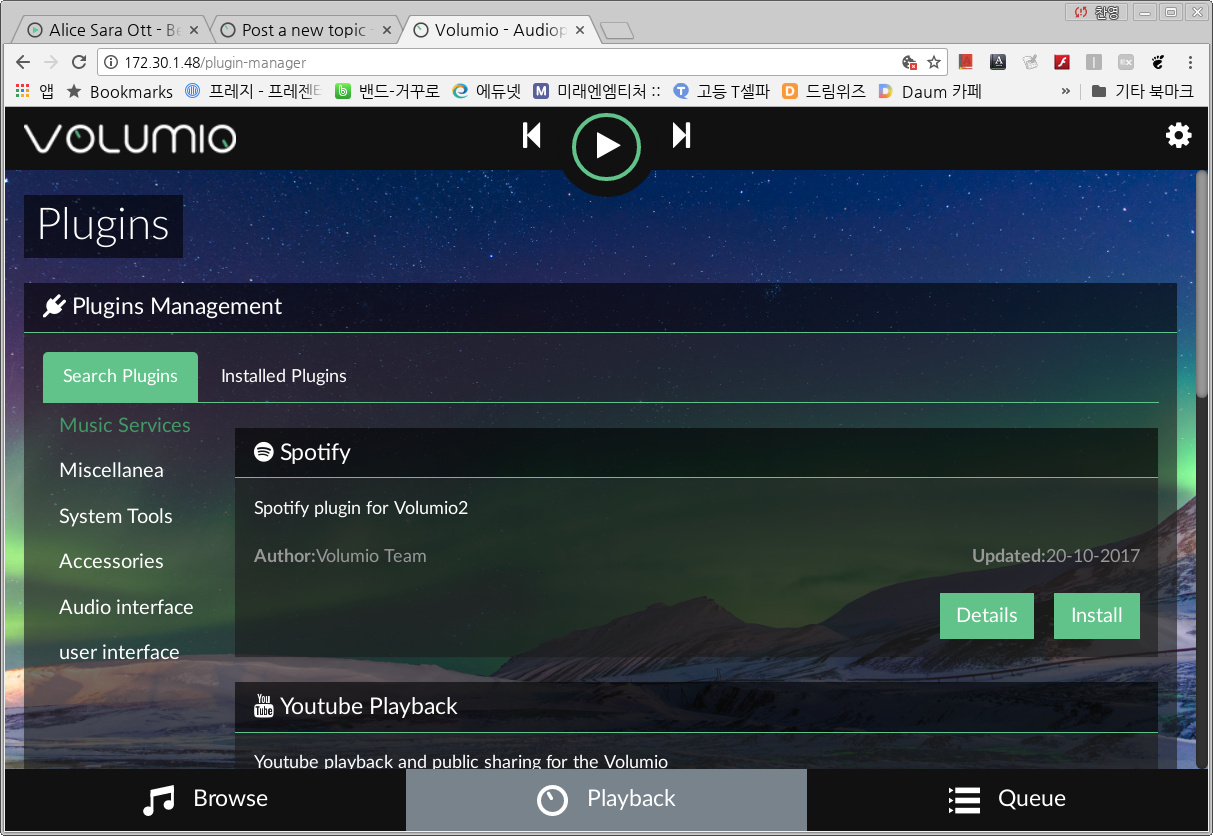The height and width of the screenshot is (836, 1213).
Task: Click the previous track button
Action: coord(532,135)
